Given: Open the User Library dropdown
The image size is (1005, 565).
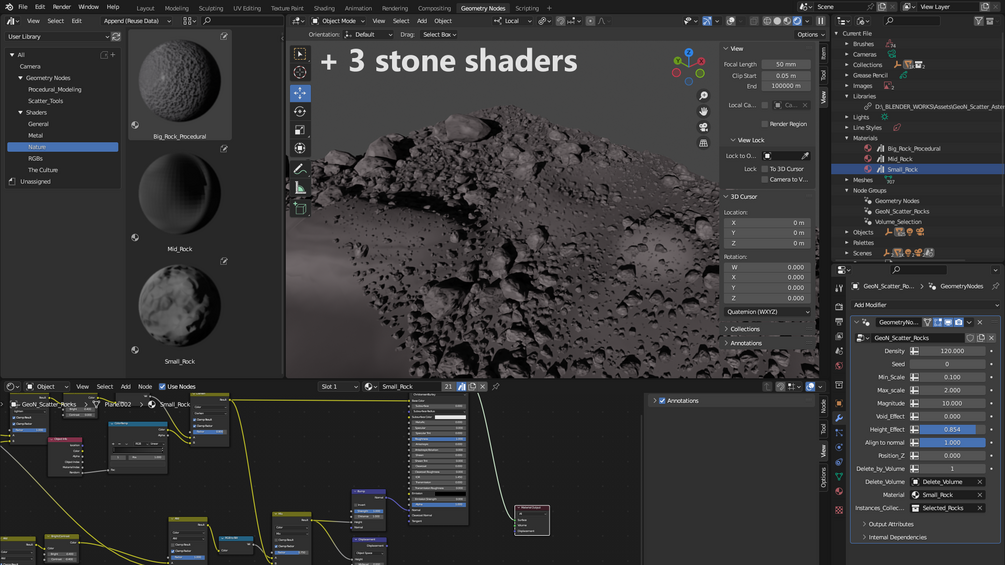Looking at the screenshot, I should click(x=58, y=37).
